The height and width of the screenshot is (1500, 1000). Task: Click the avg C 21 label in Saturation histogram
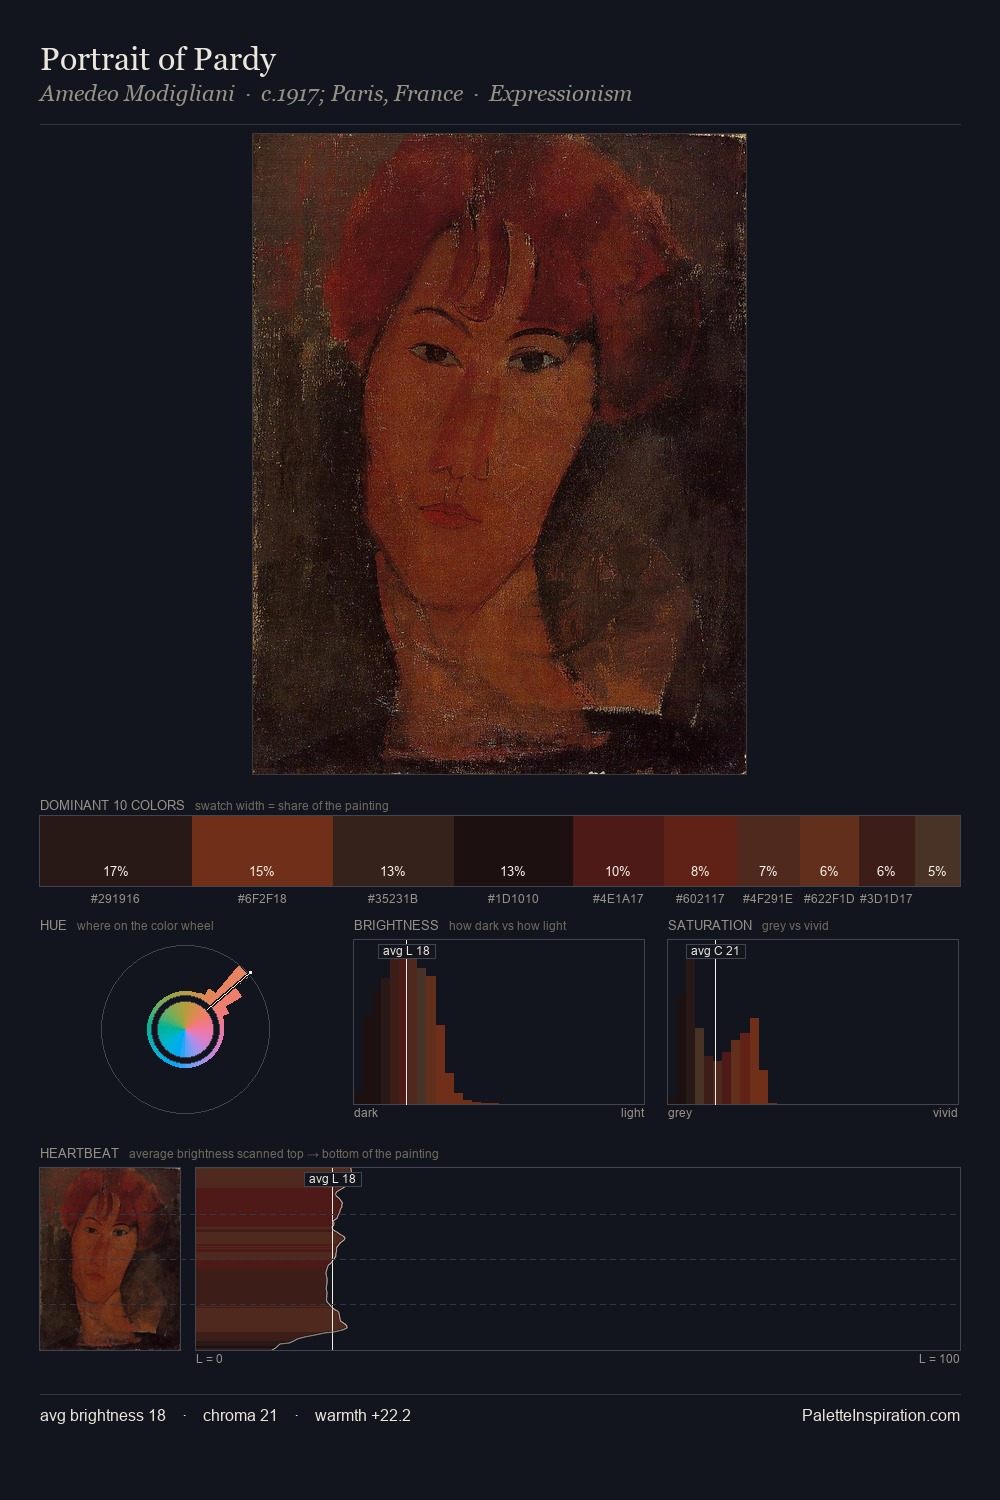(715, 951)
